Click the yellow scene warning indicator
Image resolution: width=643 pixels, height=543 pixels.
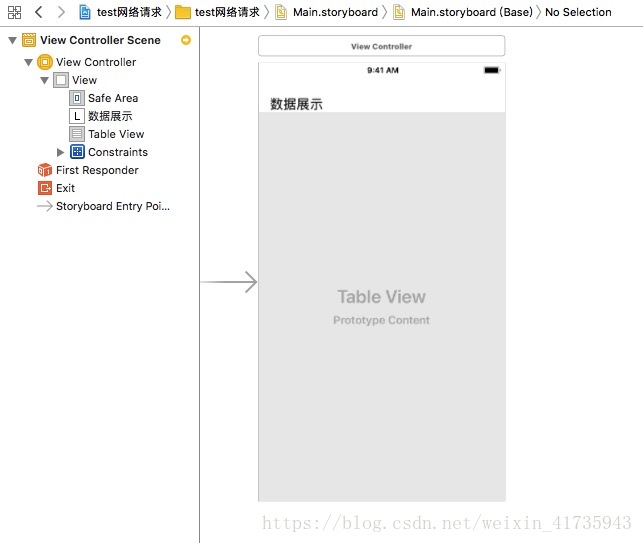(x=186, y=40)
